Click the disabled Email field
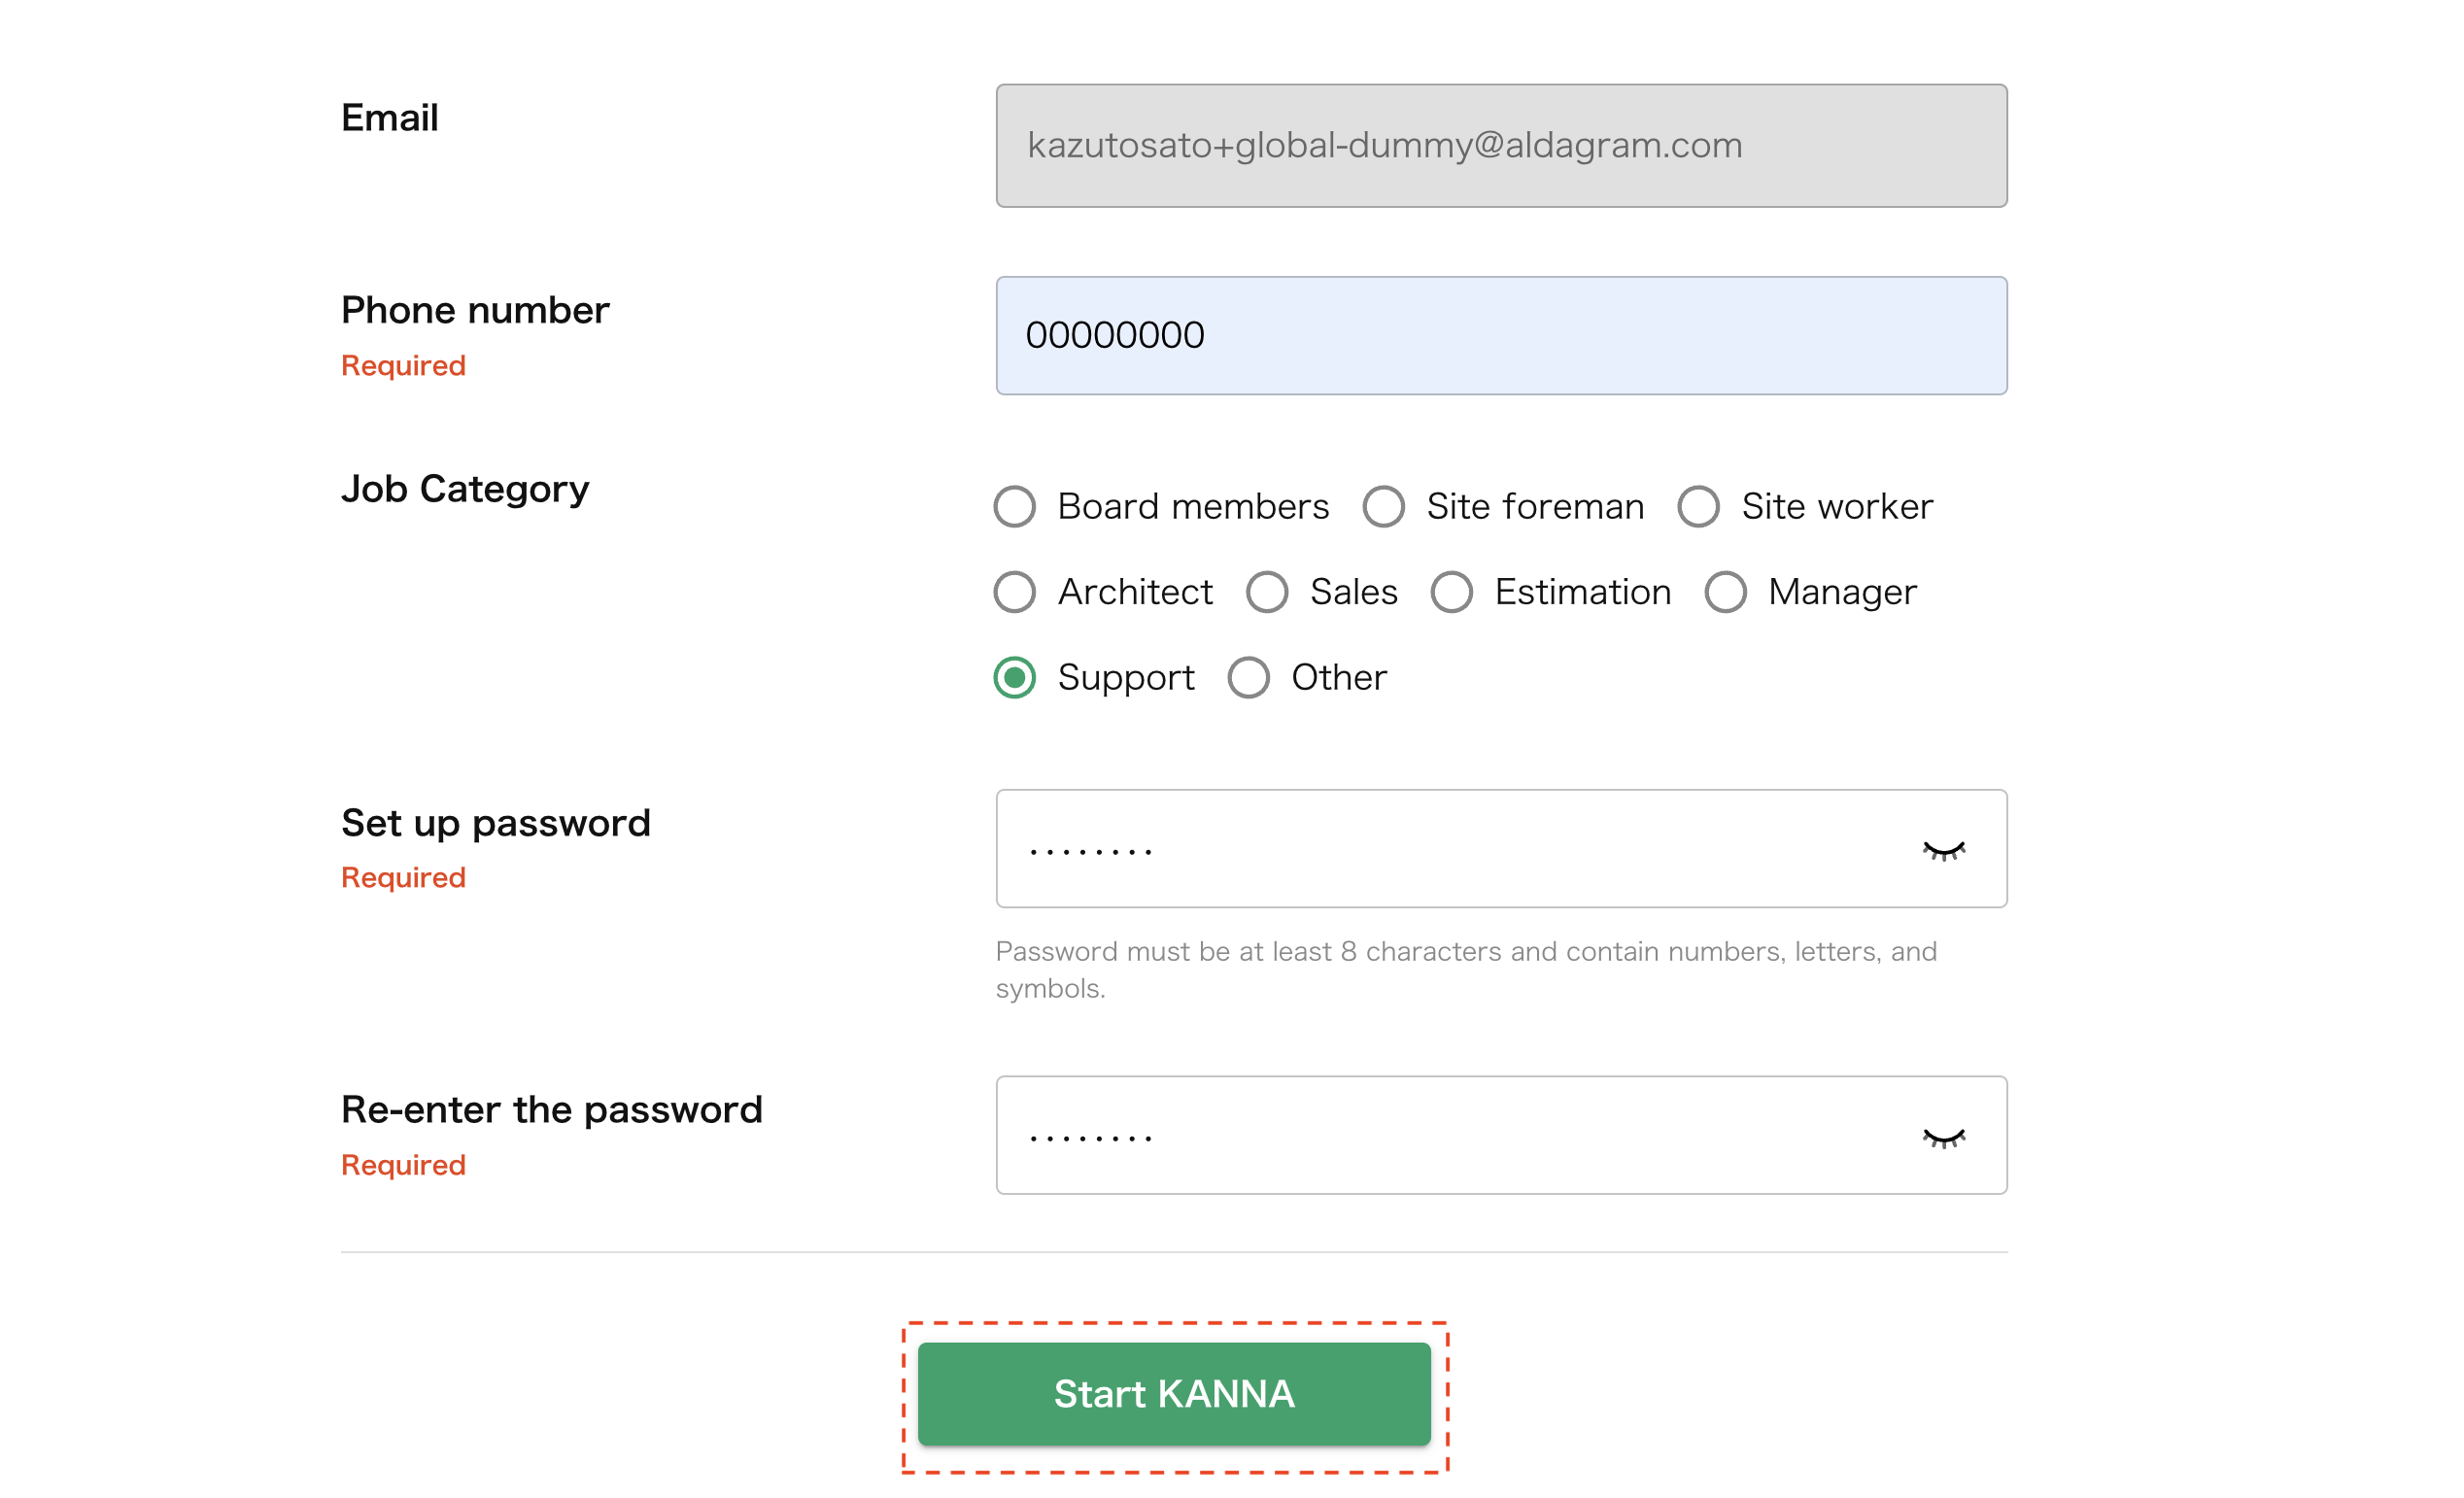The height and width of the screenshot is (1498, 2464). coord(1500,146)
